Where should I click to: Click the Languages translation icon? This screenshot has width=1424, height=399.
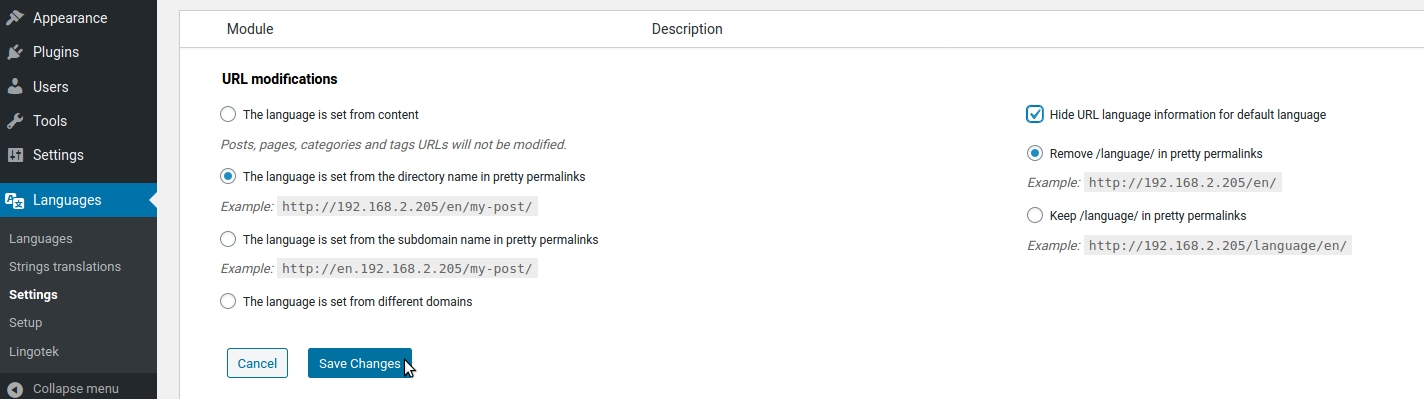pos(15,200)
